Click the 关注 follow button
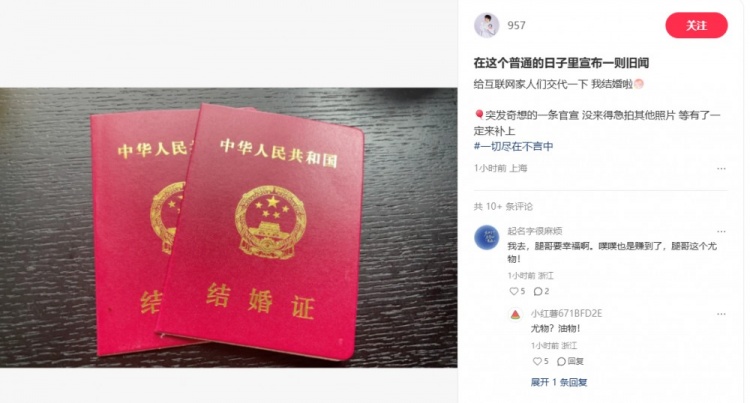This screenshot has width=750, height=403. (696, 25)
